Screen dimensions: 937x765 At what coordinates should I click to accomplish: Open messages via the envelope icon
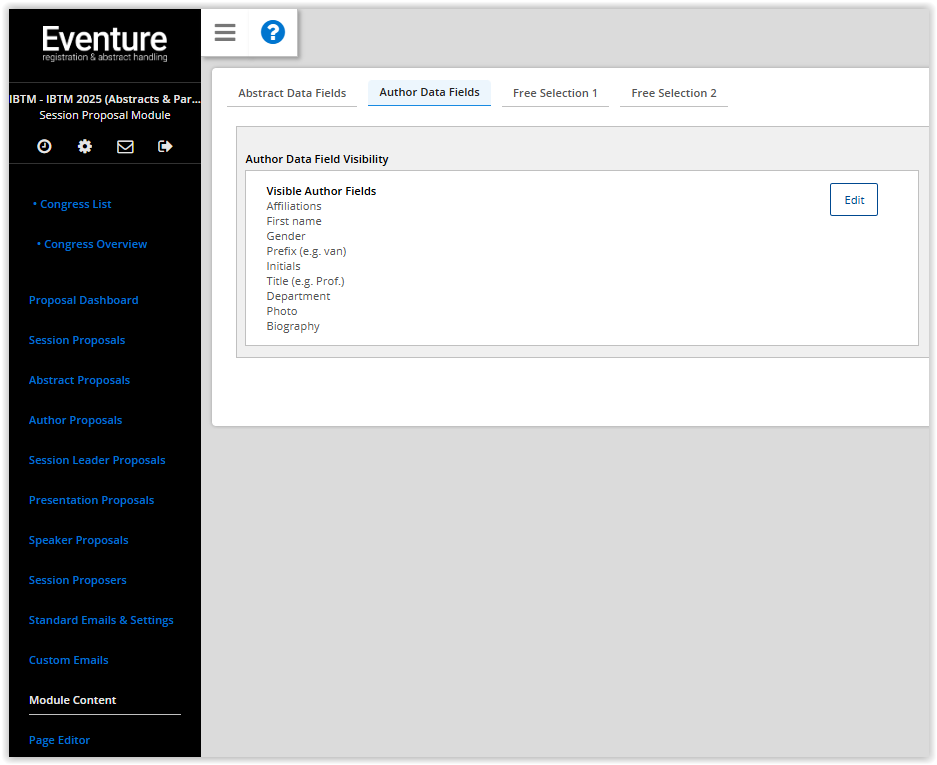tap(124, 146)
